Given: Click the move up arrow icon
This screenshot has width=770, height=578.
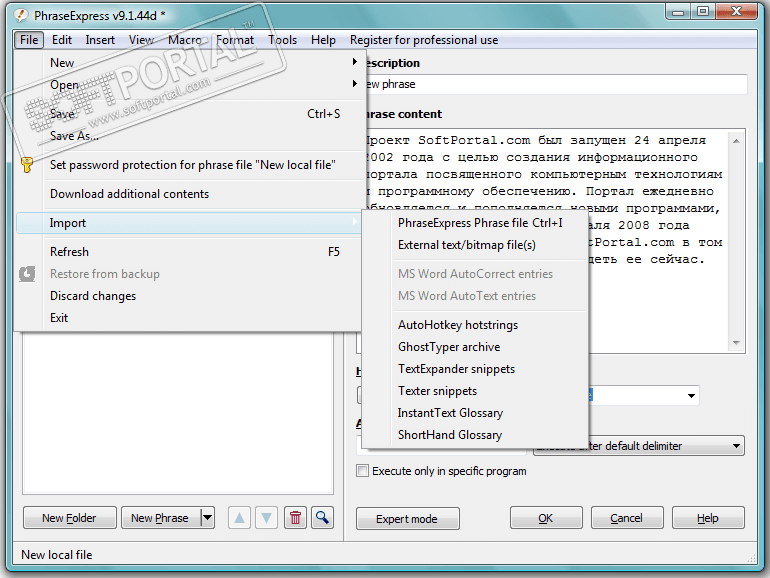Looking at the screenshot, I should click(240, 518).
